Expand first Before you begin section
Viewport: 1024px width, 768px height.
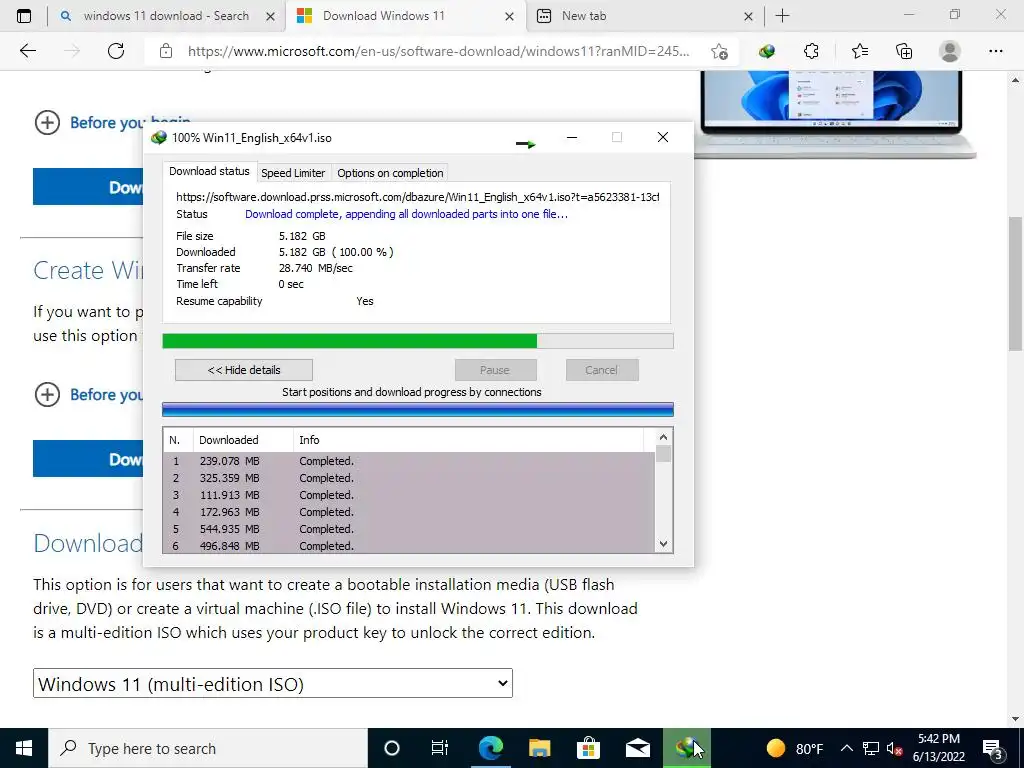(x=47, y=122)
